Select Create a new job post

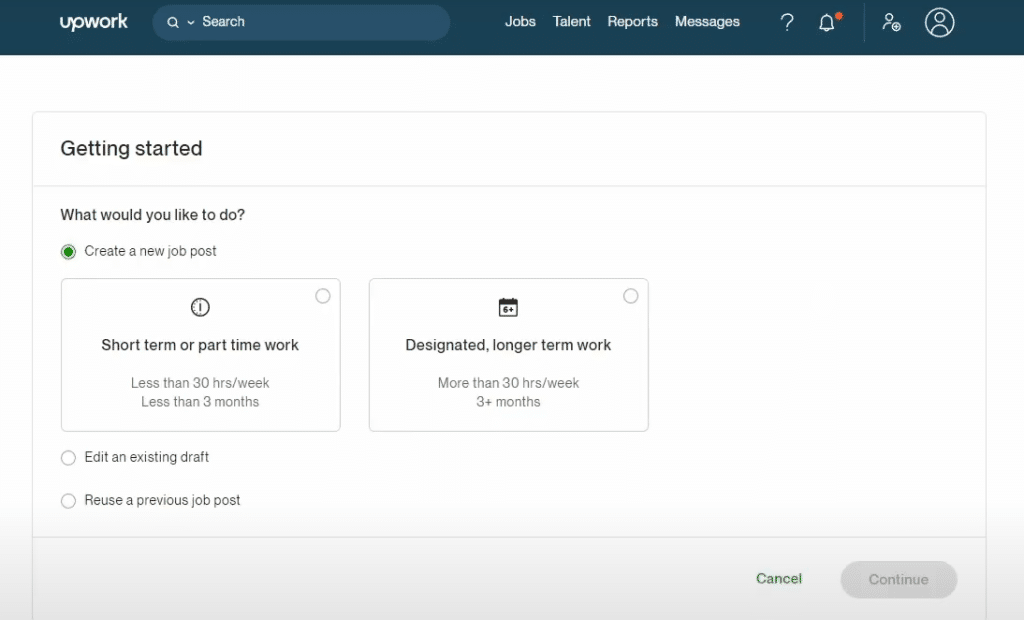coord(68,251)
